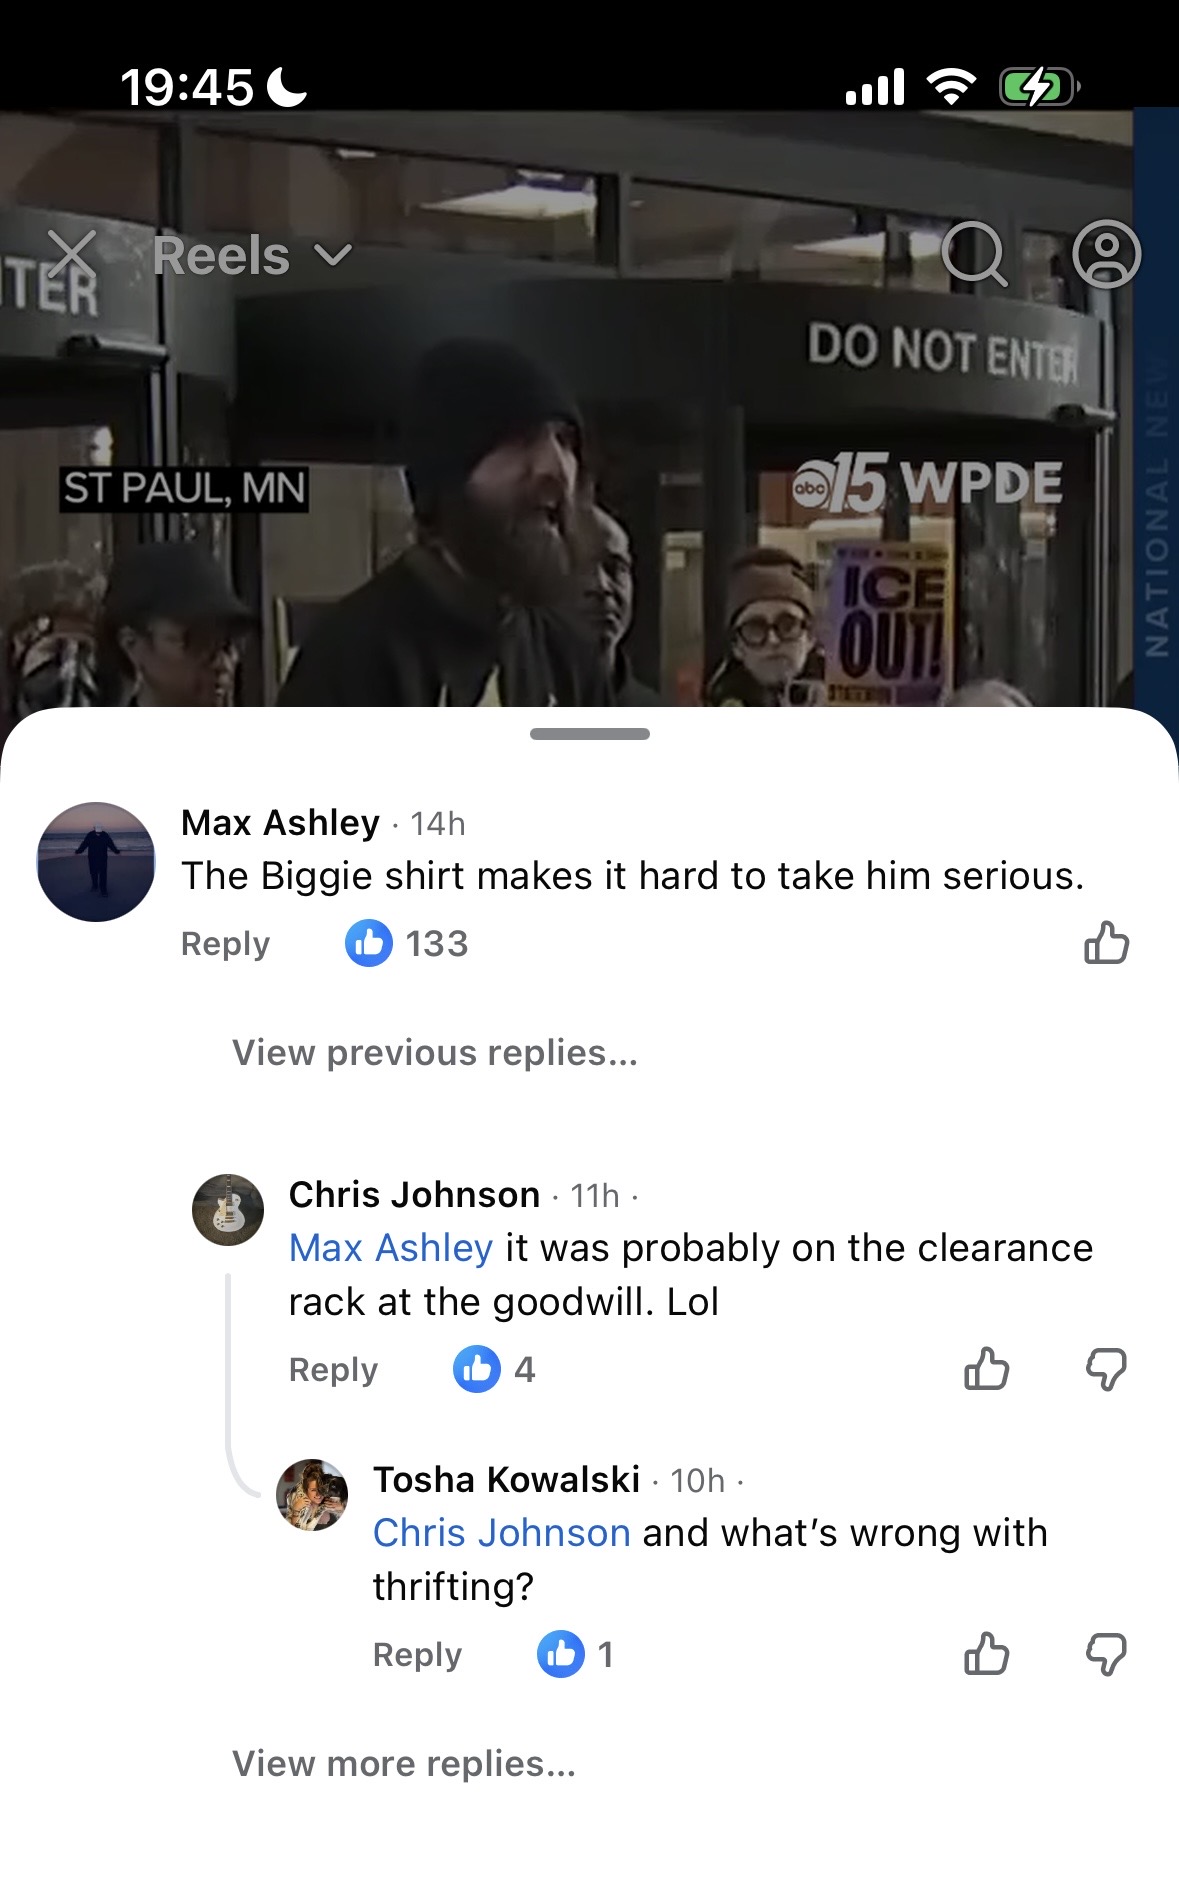View the 133 reactions on Max's comment
The width and height of the screenshot is (1179, 1893).
[x=407, y=943]
